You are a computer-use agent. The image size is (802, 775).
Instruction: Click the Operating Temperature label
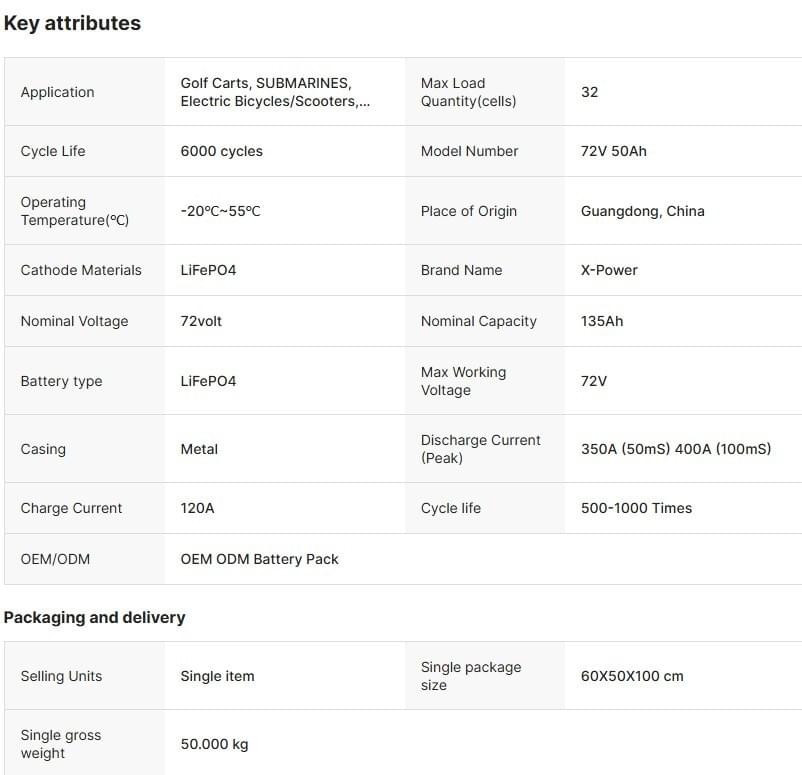[x=75, y=211]
